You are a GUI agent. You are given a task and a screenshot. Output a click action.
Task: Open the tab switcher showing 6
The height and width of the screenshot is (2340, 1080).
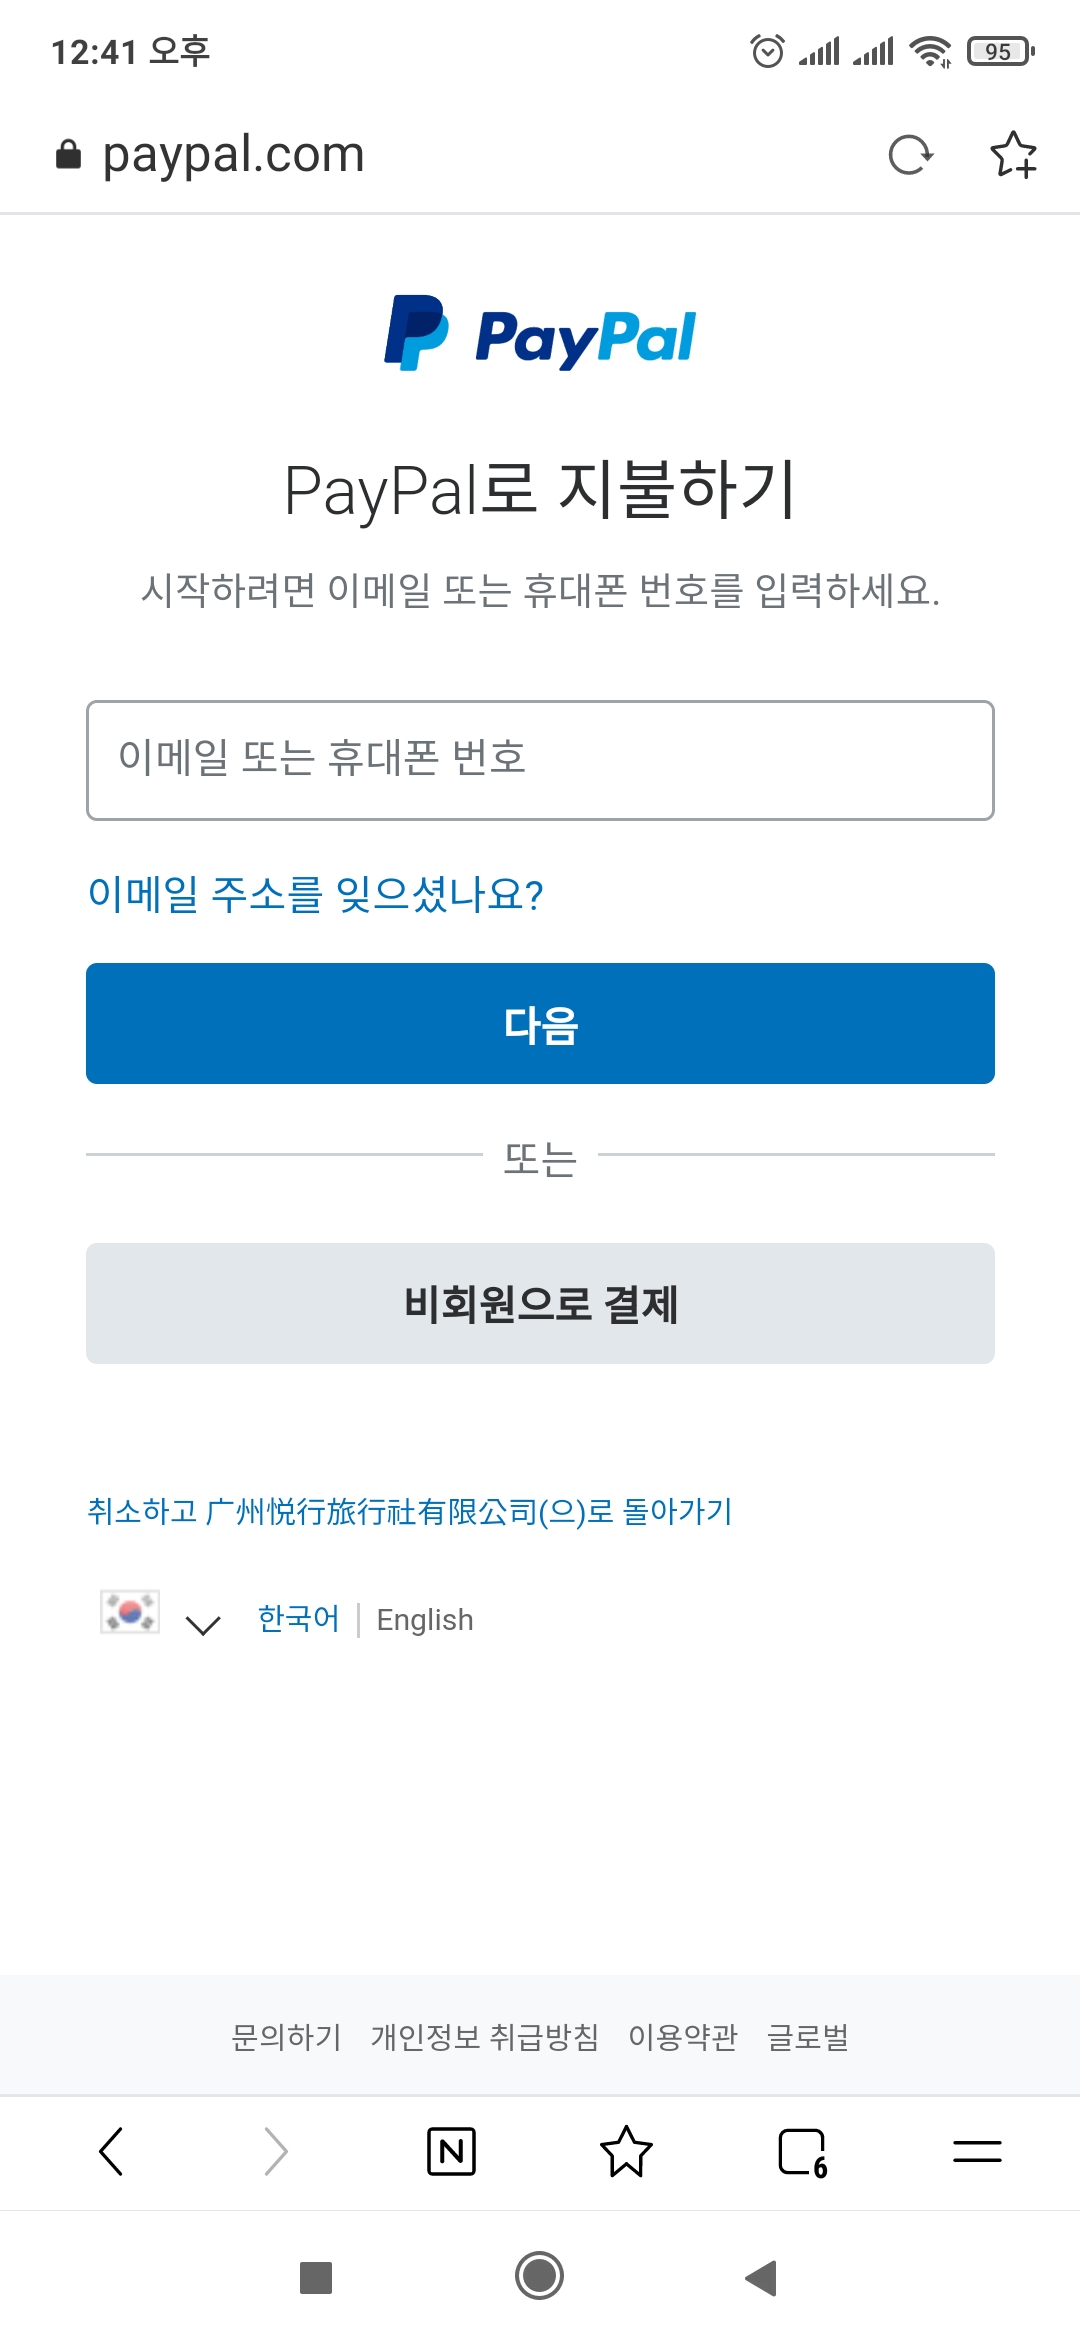pos(802,2151)
